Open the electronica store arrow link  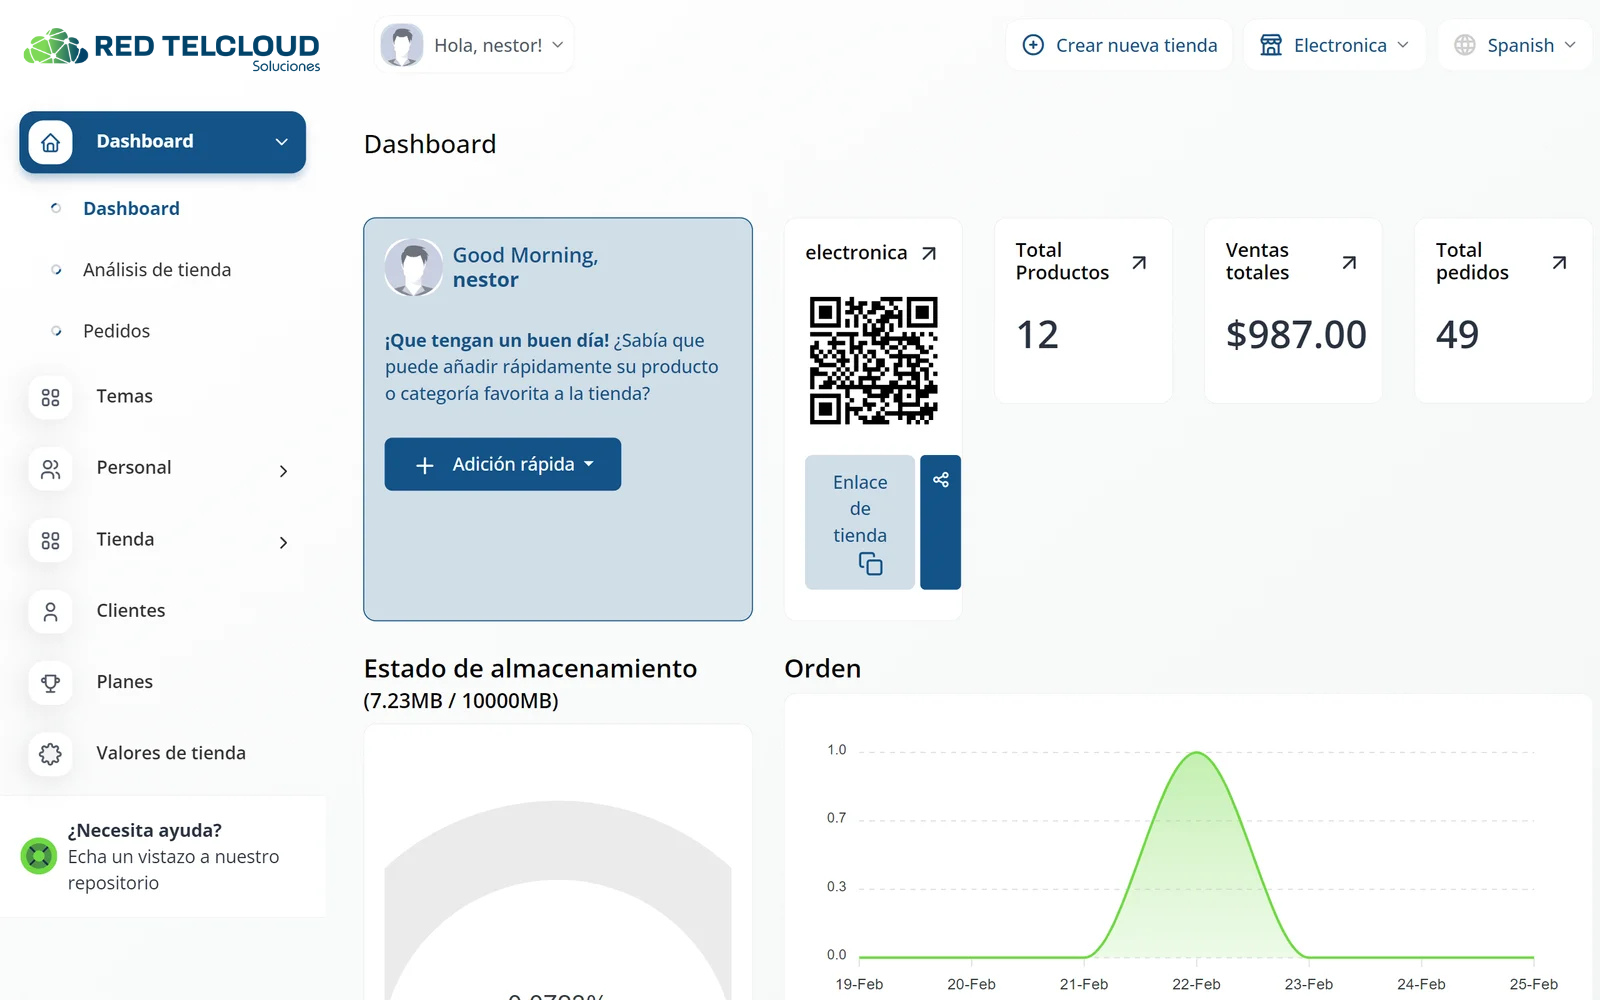(929, 253)
